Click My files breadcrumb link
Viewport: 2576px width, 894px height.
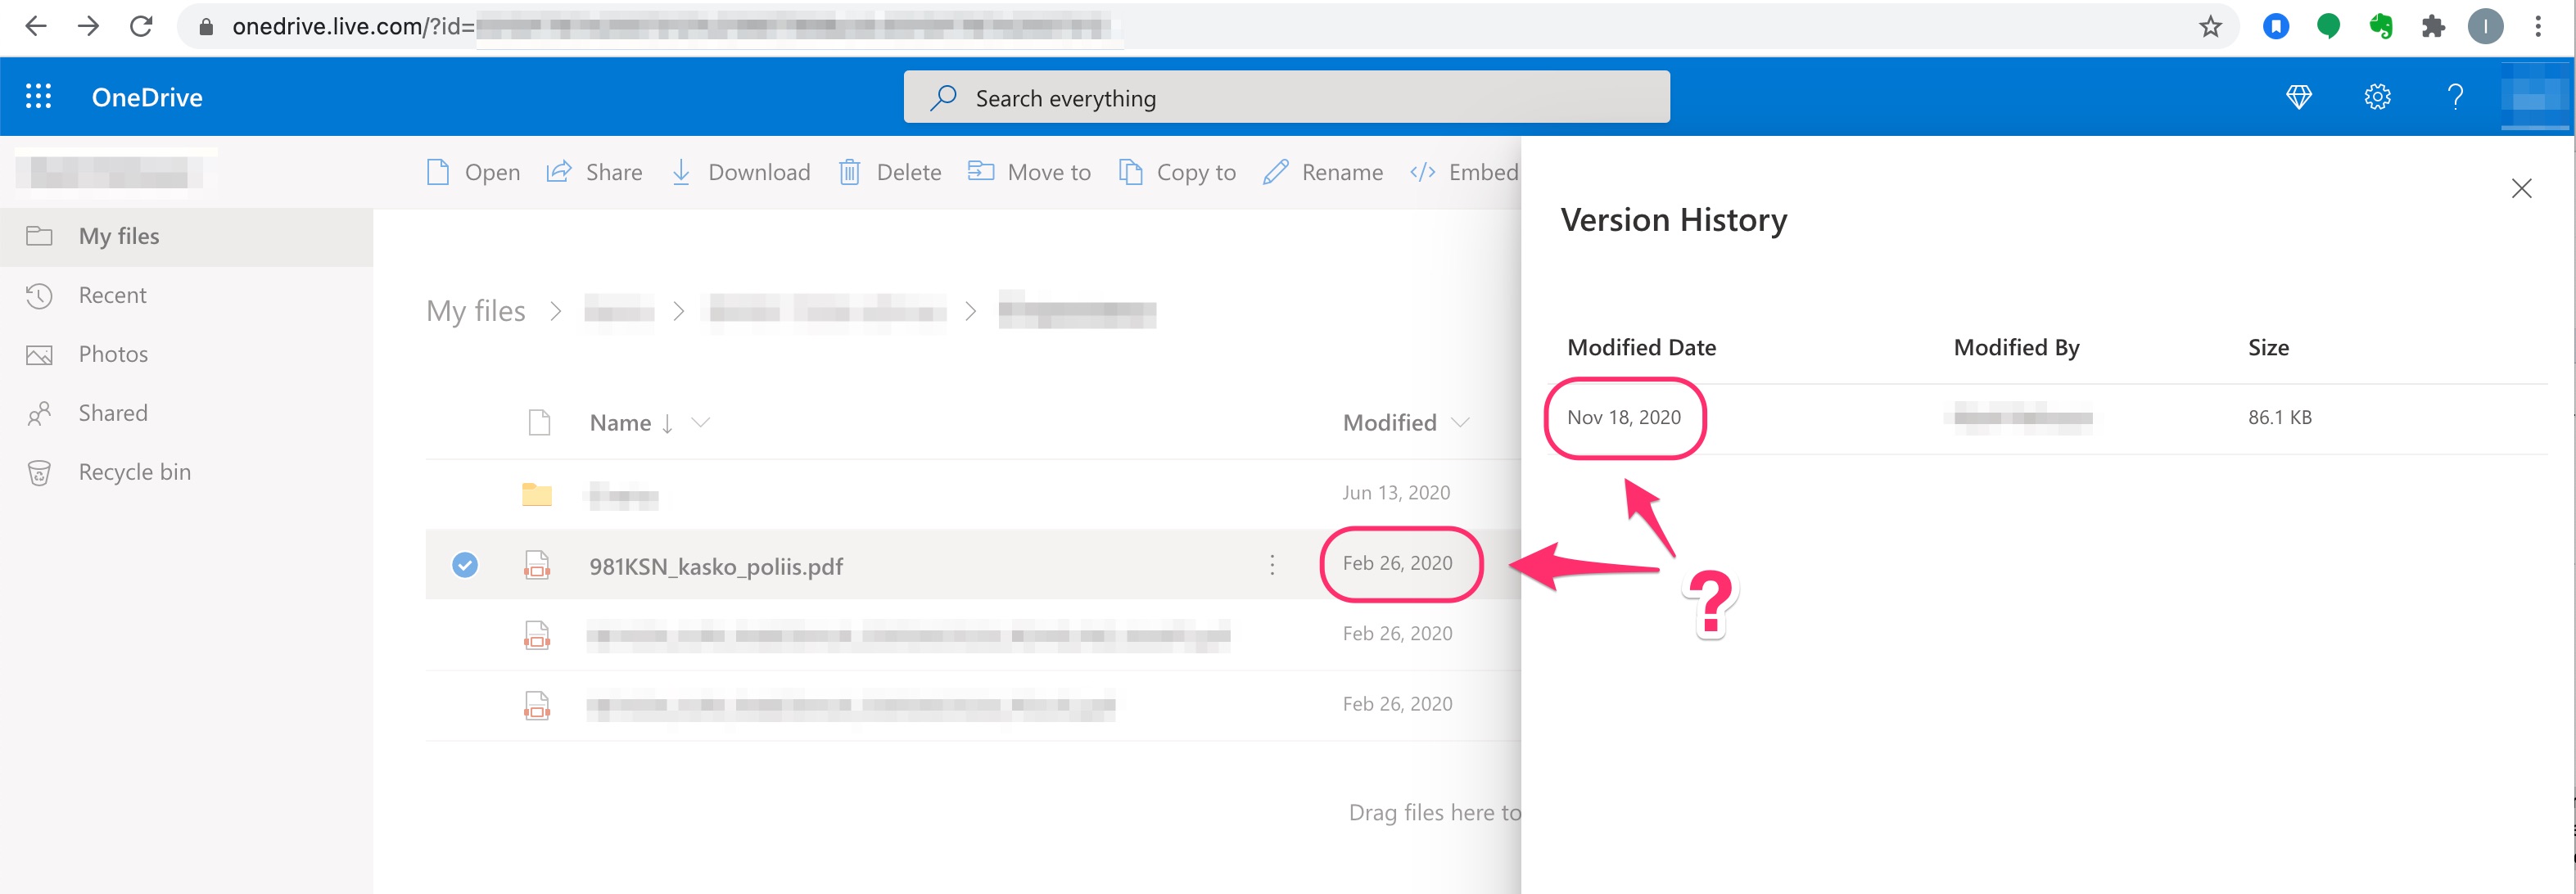475,311
